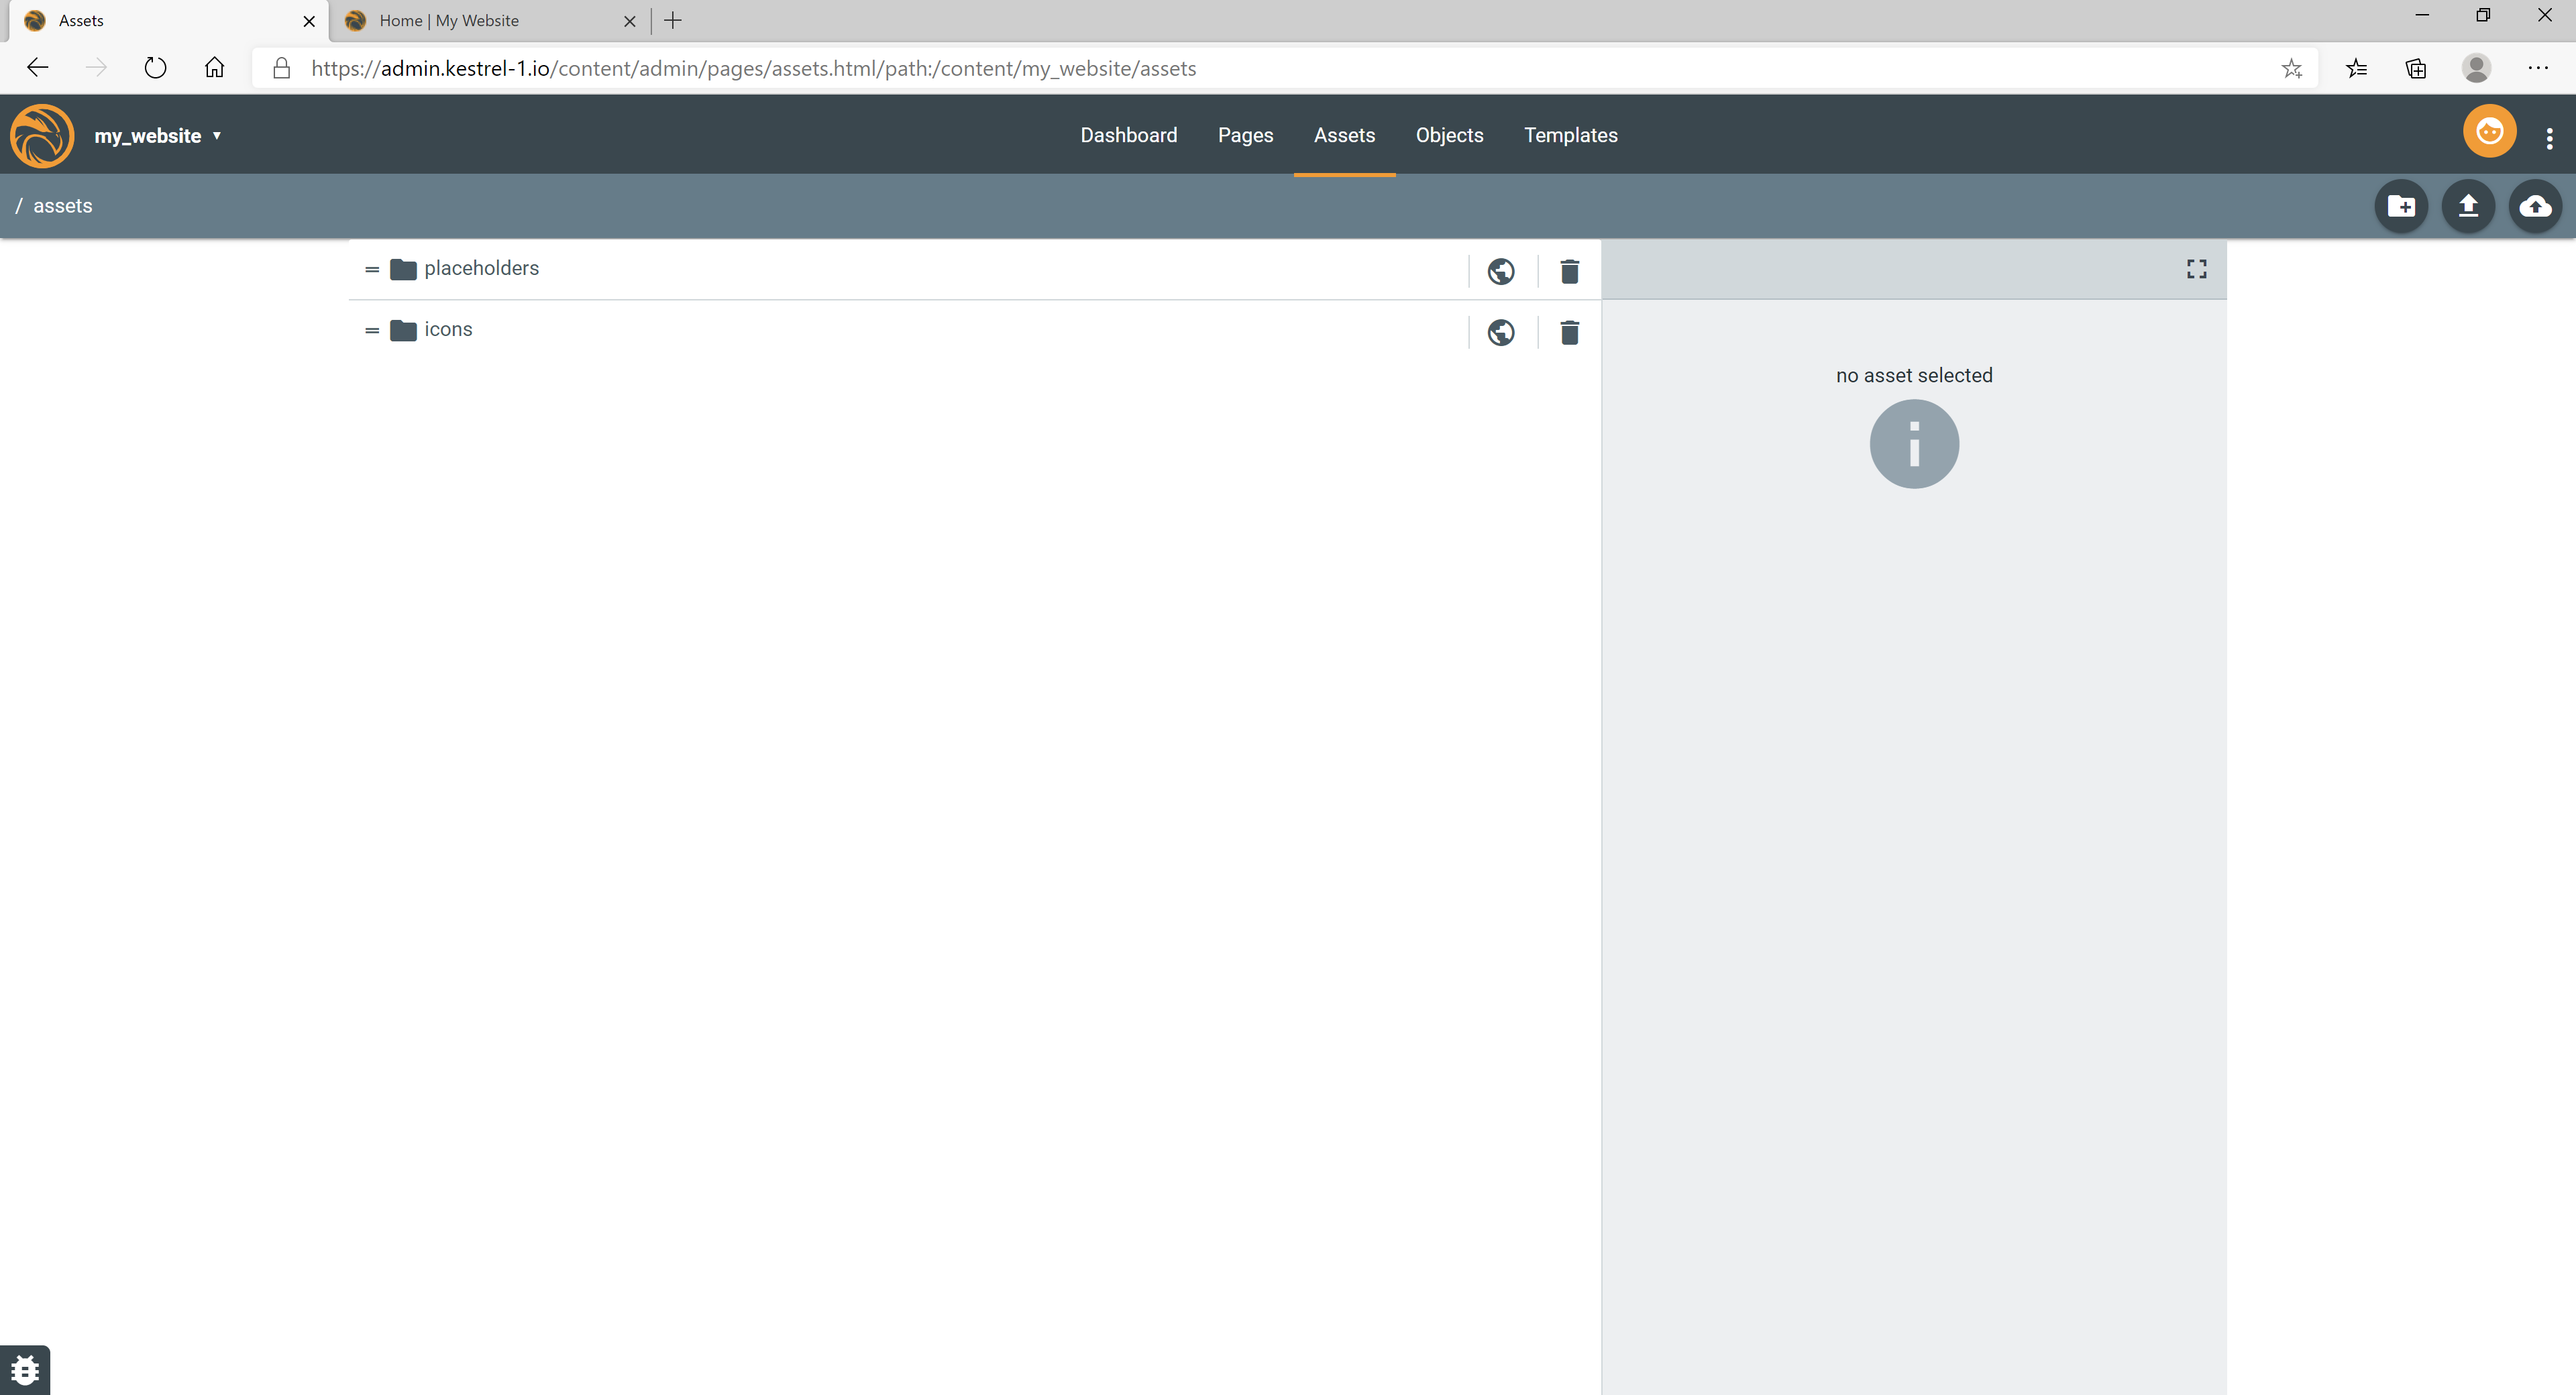The image size is (2576, 1395).
Task: Click the add folder icon
Action: (x=2401, y=206)
